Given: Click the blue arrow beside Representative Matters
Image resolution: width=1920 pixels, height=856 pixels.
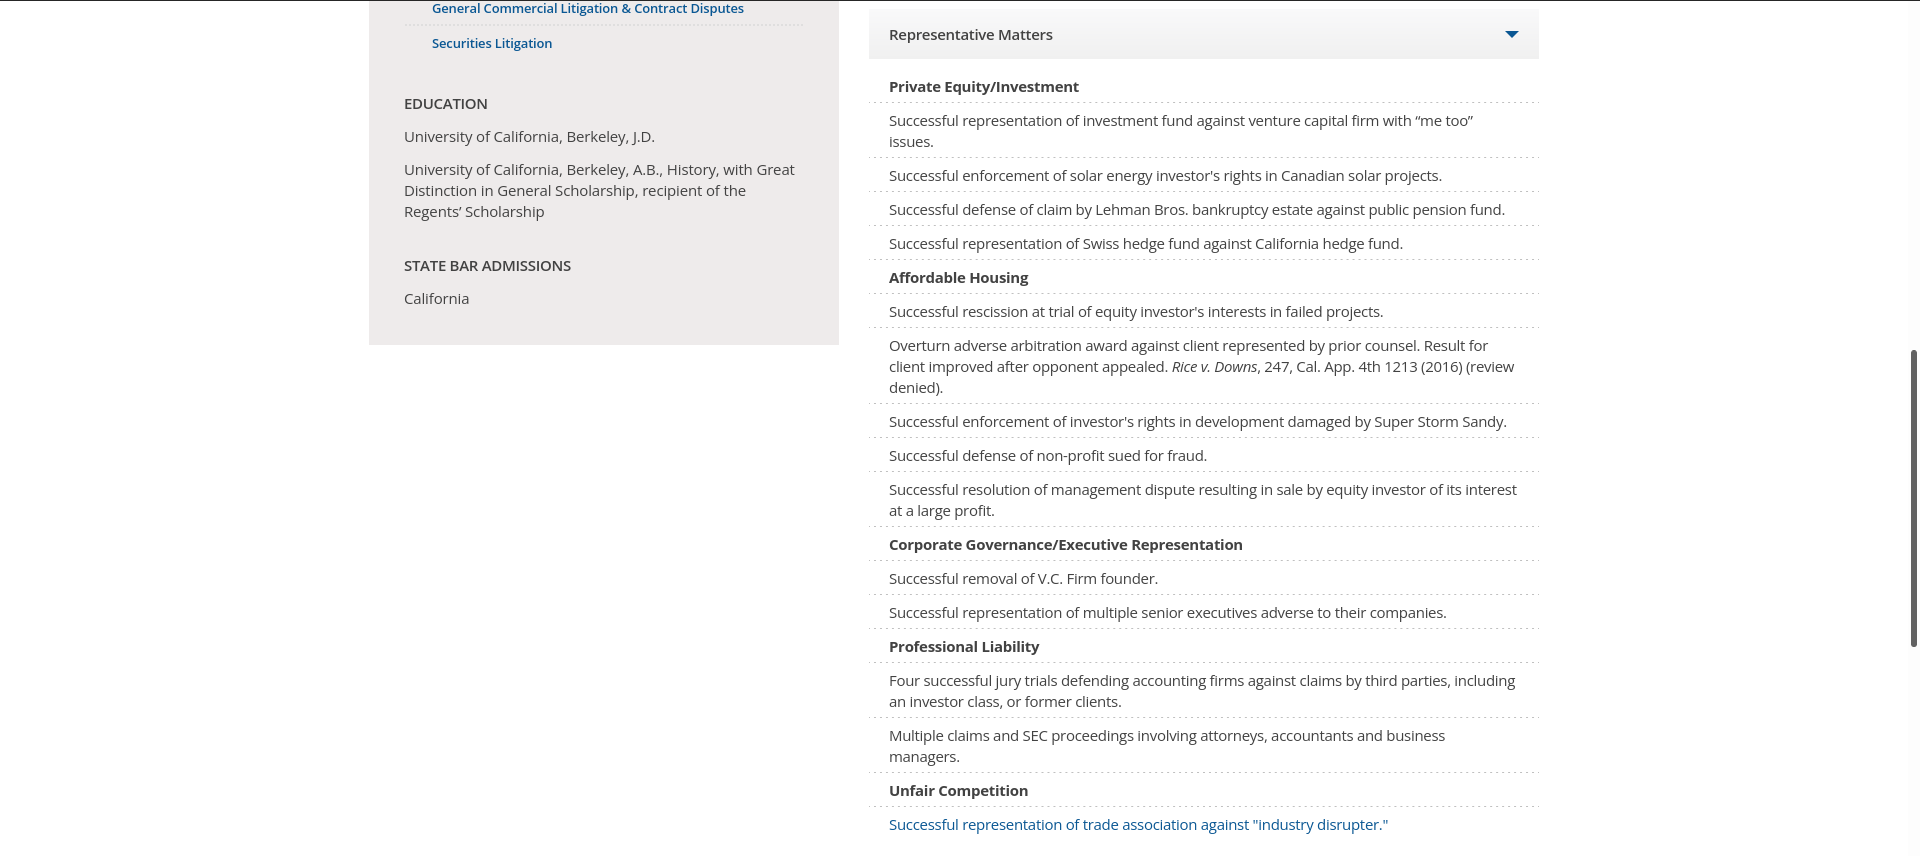Looking at the screenshot, I should pyautogui.click(x=1511, y=35).
